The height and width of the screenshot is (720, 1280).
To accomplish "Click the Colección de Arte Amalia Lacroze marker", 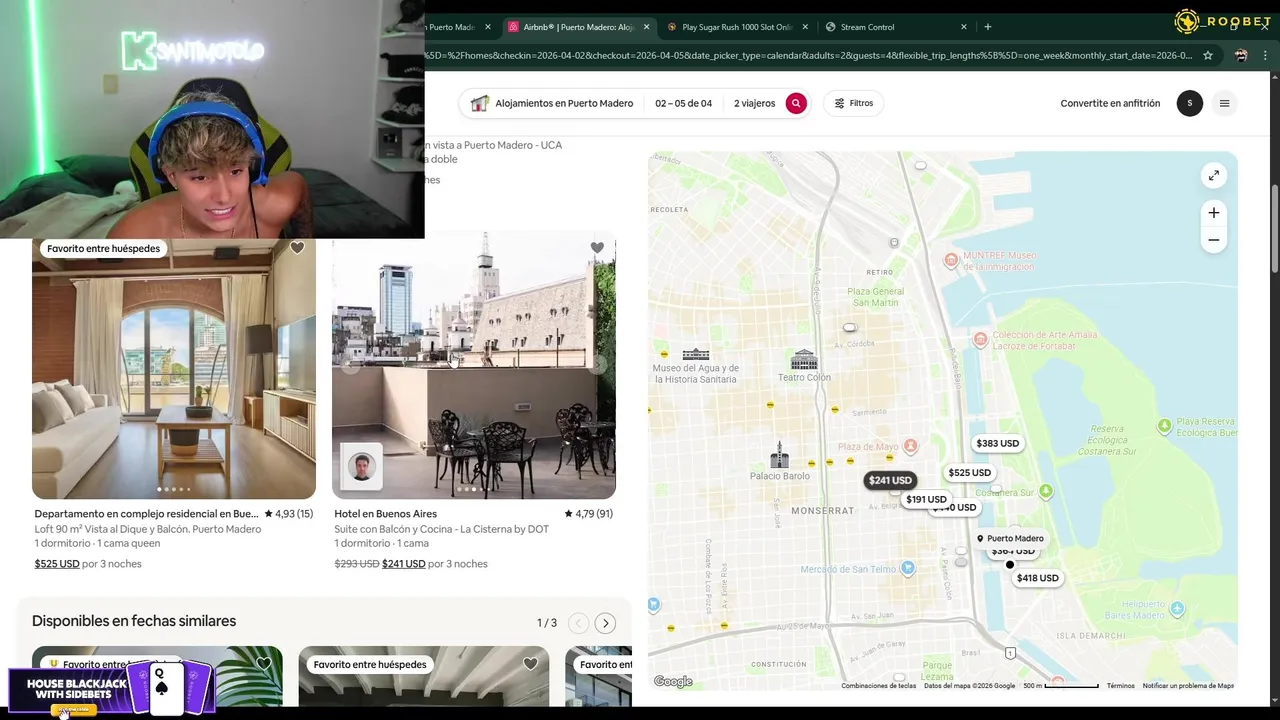I will (980, 340).
